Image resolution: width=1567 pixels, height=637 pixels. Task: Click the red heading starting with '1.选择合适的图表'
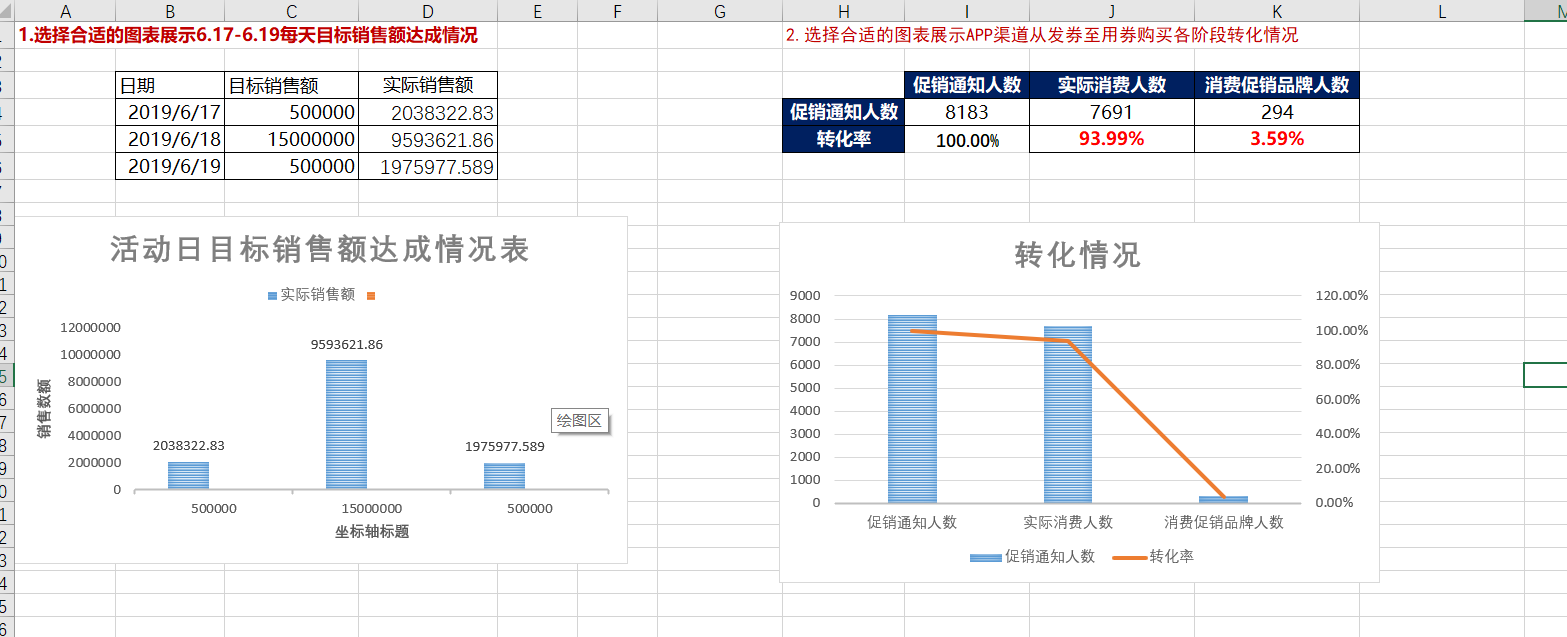coord(248,35)
